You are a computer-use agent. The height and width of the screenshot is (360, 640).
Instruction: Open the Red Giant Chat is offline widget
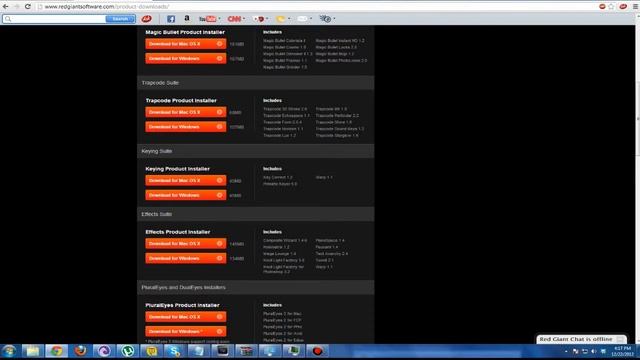click(x=581, y=339)
